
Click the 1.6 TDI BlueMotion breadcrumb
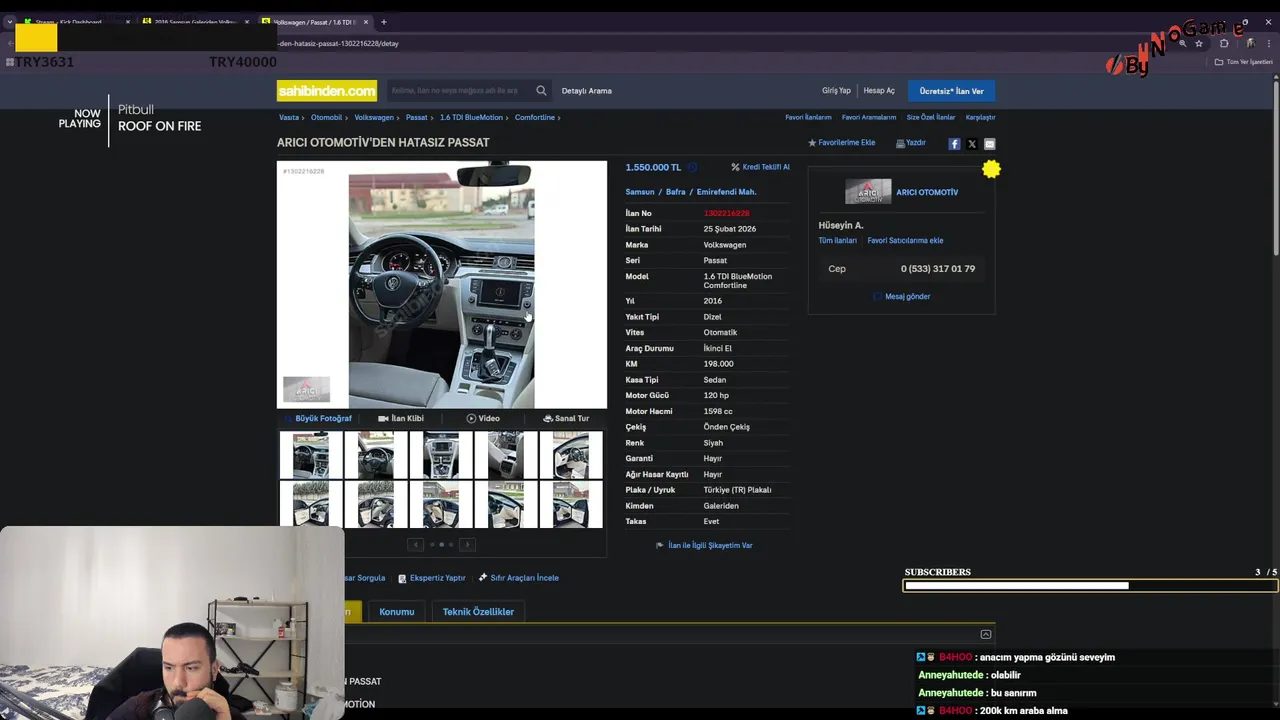click(x=471, y=117)
